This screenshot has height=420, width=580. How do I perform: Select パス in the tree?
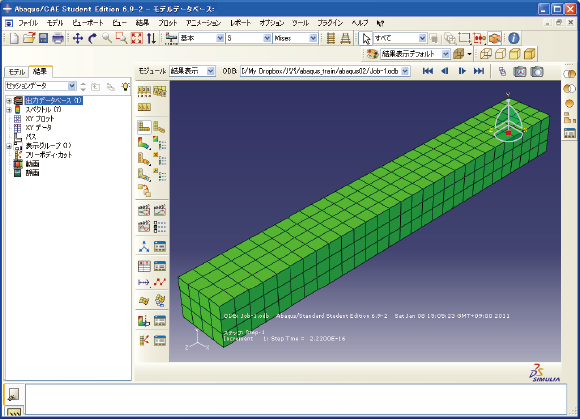pyautogui.click(x=31, y=137)
